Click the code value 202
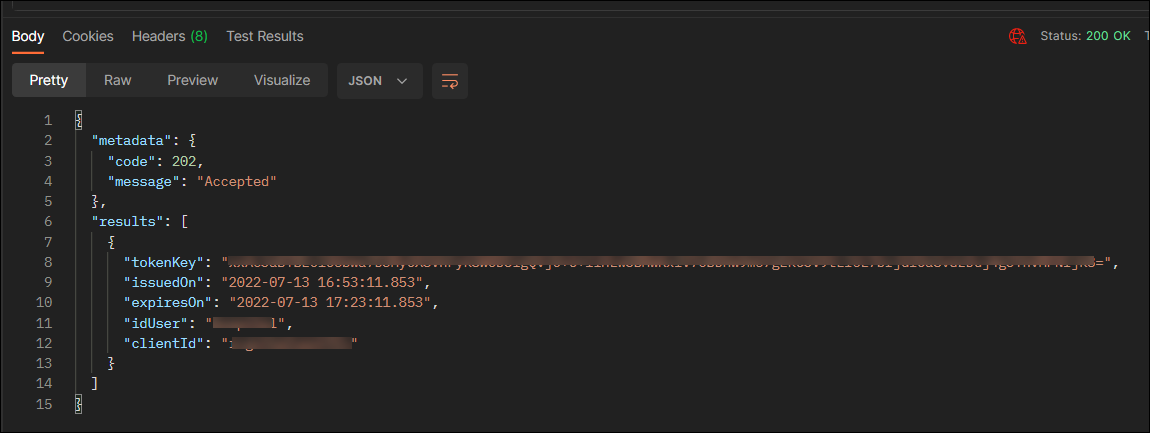The height and width of the screenshot is (433, 1150). click(185, 161)
